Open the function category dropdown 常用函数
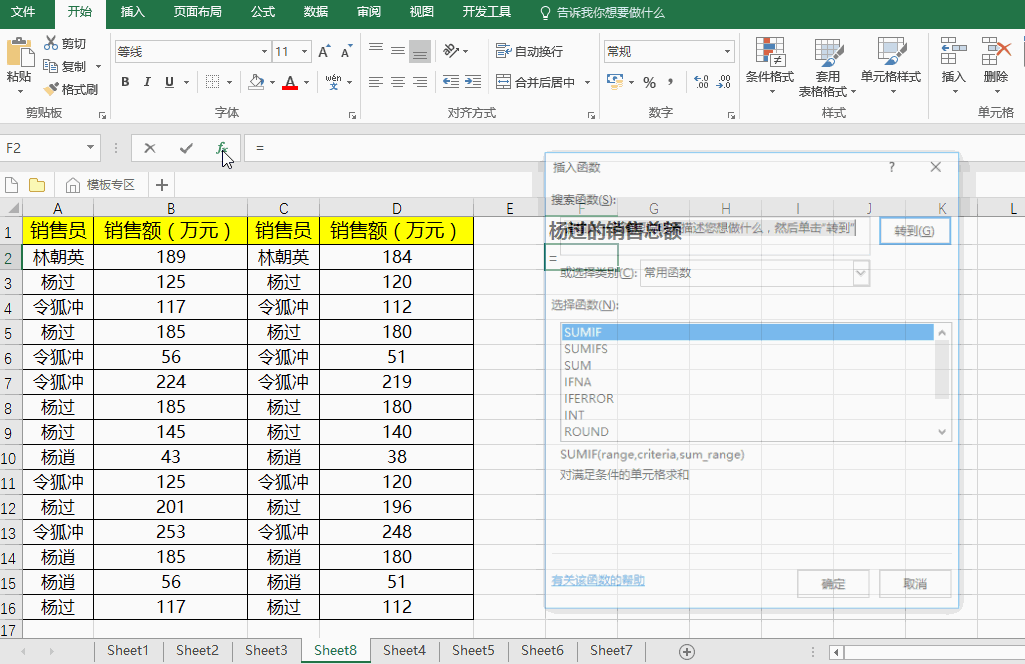The width and height of the screenshot is (1025, 664). pyautogui.click(x=859, y=272)
